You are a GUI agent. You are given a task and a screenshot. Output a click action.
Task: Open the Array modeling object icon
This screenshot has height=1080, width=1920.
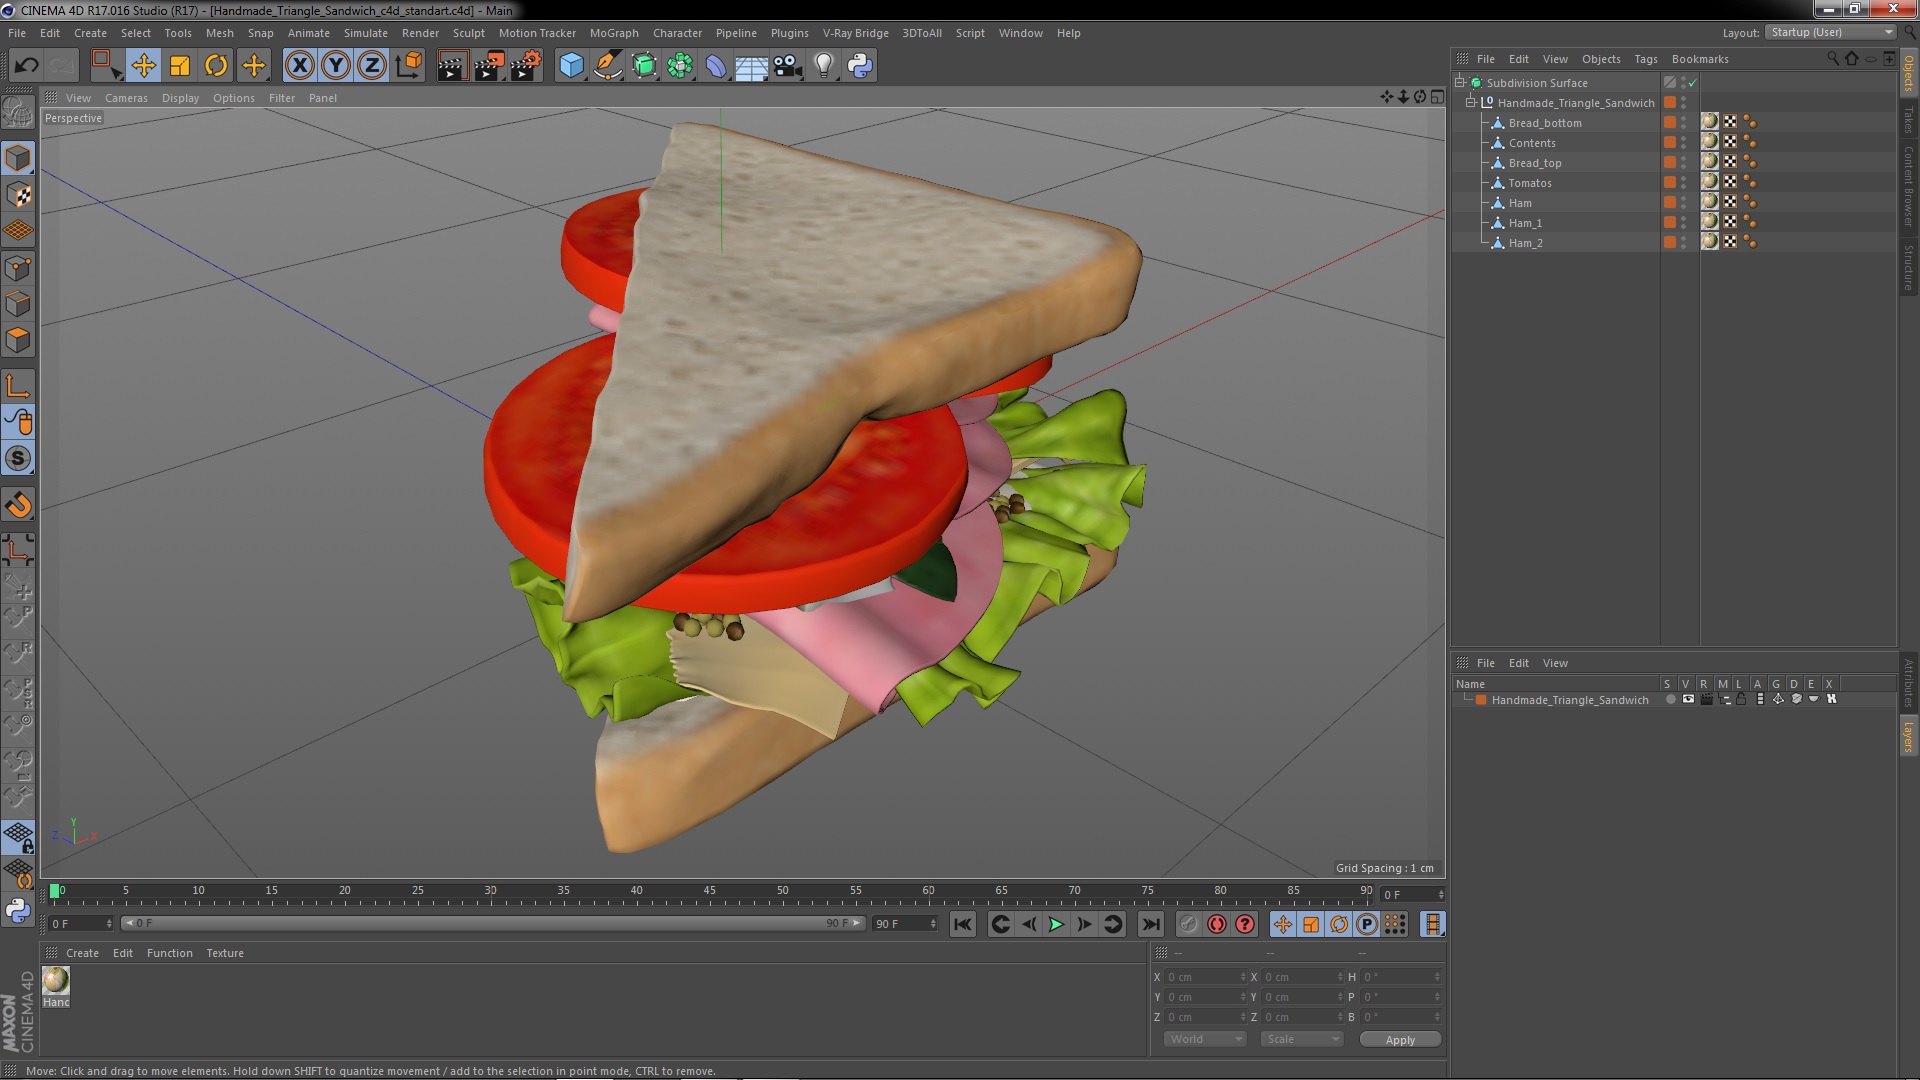tap(680, 66)
